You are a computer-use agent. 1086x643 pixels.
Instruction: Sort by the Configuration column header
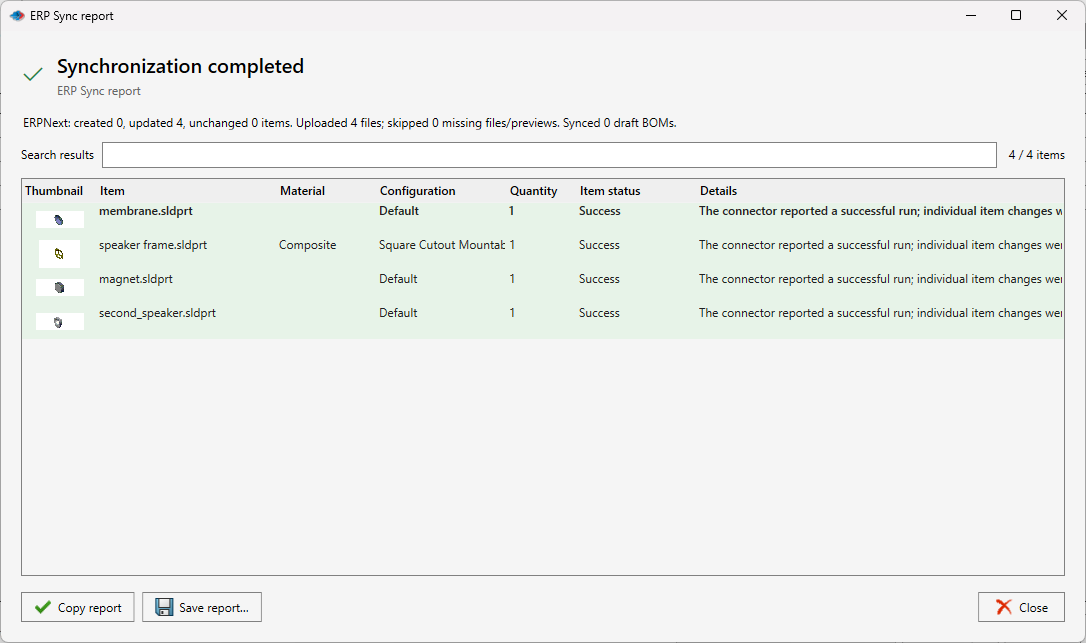click(418, 191)
